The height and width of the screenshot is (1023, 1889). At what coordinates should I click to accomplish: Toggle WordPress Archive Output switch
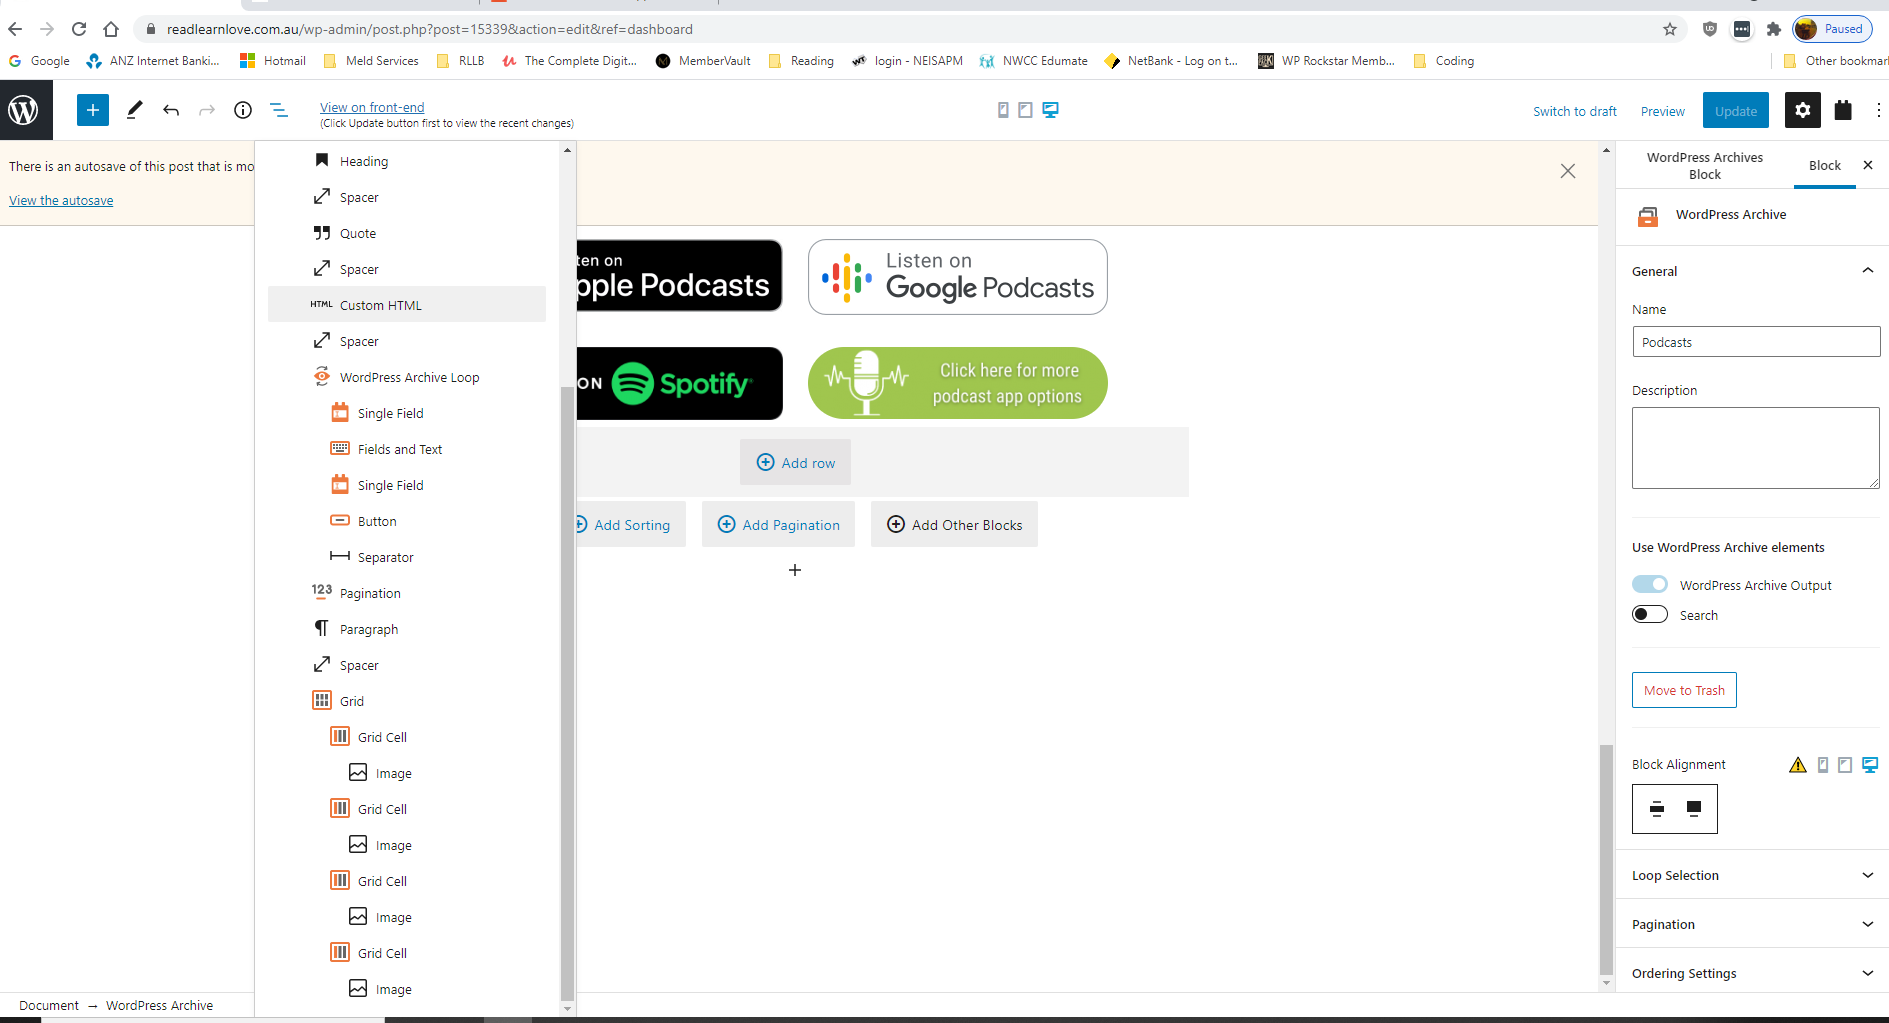1650,584
